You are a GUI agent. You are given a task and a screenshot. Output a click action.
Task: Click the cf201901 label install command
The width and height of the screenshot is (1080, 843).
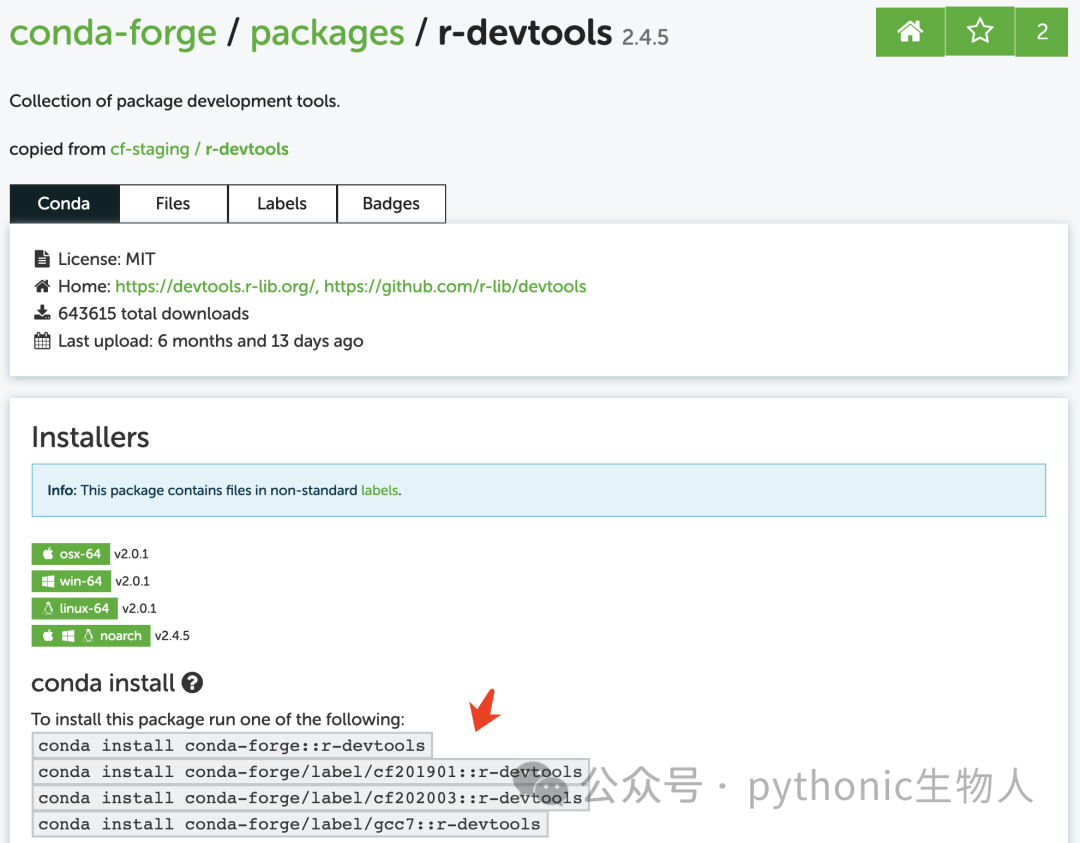pos(311,771)
